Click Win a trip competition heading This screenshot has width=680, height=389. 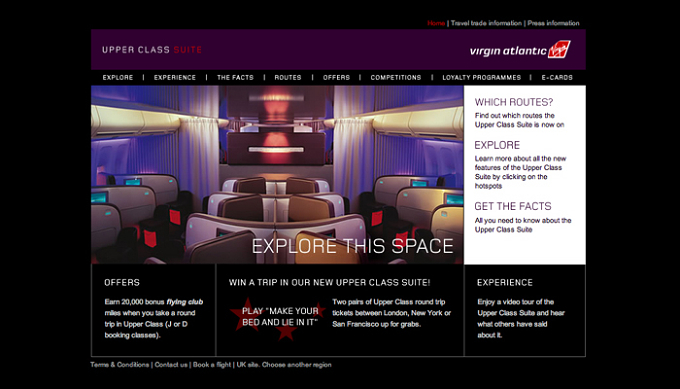tap(330, 282)
